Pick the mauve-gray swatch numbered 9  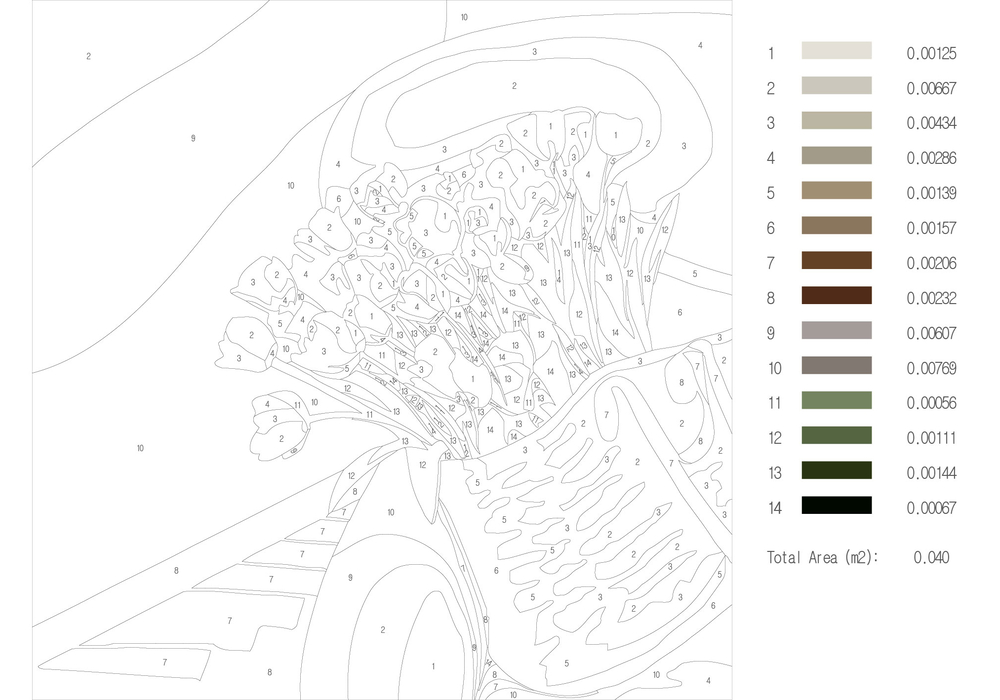point(836,331)
